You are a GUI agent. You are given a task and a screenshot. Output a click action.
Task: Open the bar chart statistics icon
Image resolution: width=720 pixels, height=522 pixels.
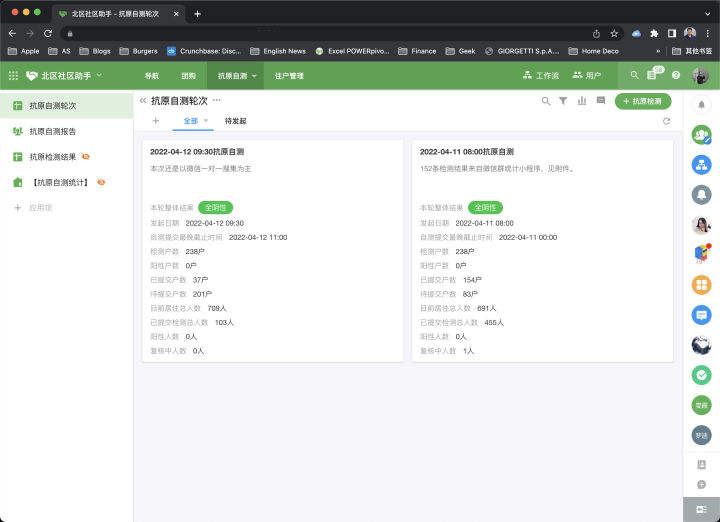[582, 101]
